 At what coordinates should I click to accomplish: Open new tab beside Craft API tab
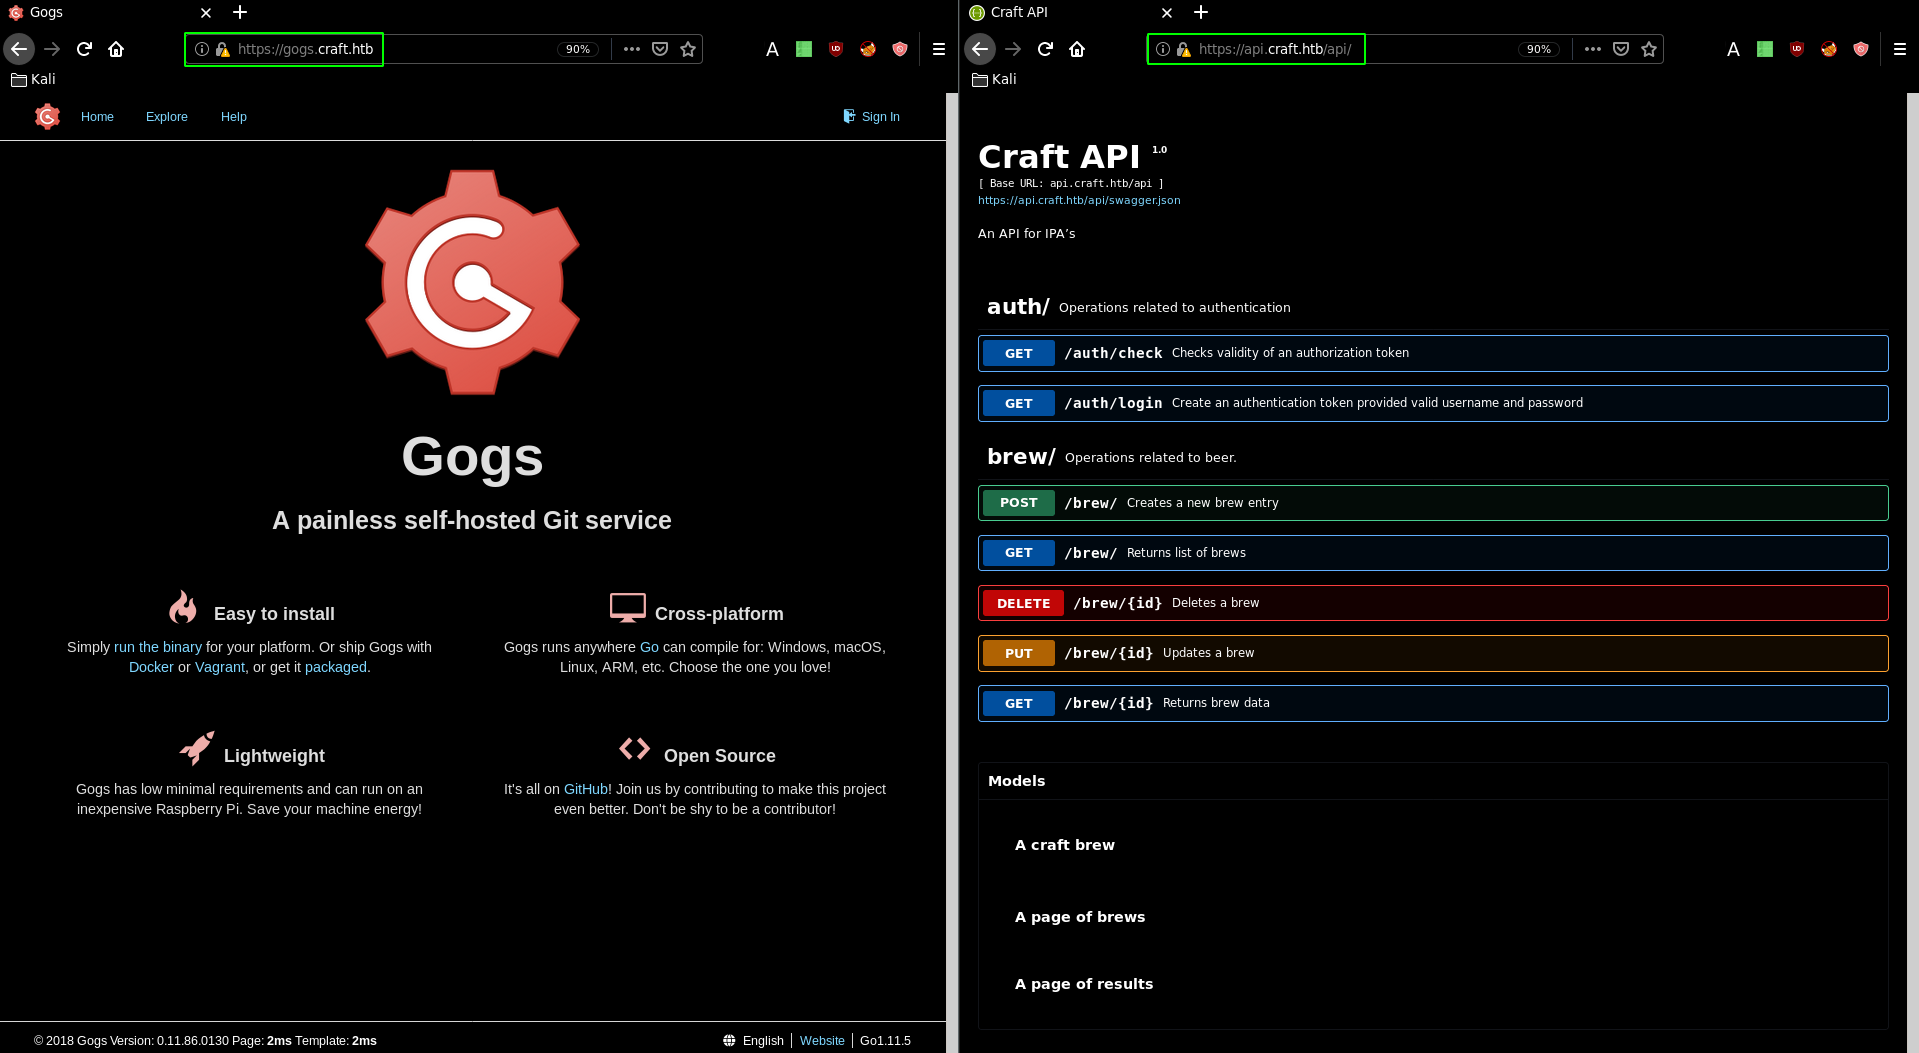1201,12
